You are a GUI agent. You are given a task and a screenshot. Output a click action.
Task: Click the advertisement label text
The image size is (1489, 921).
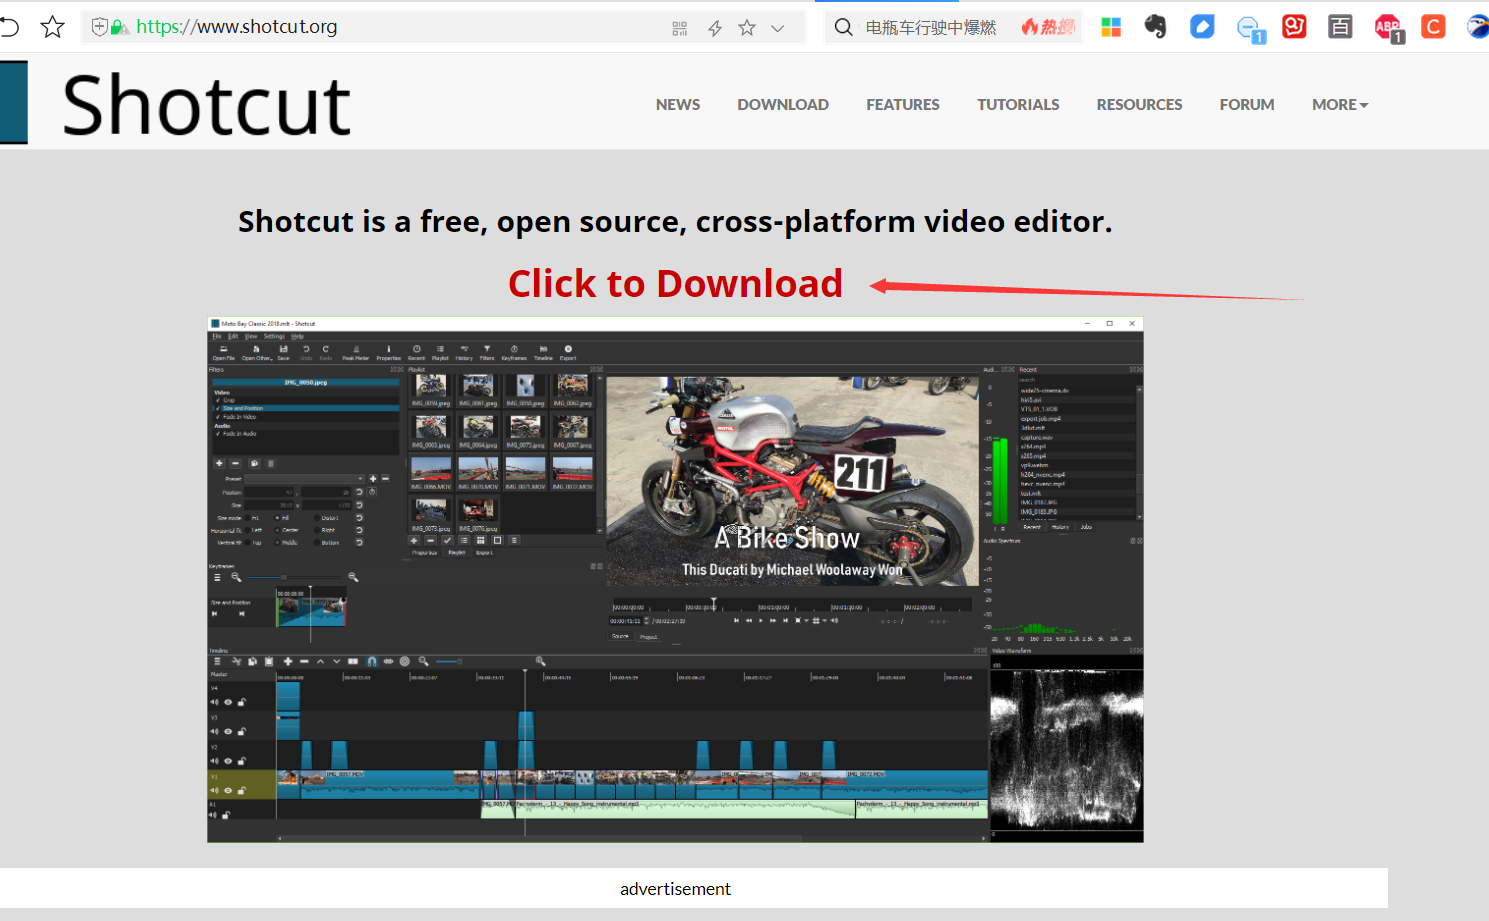[x=675, y=889]
